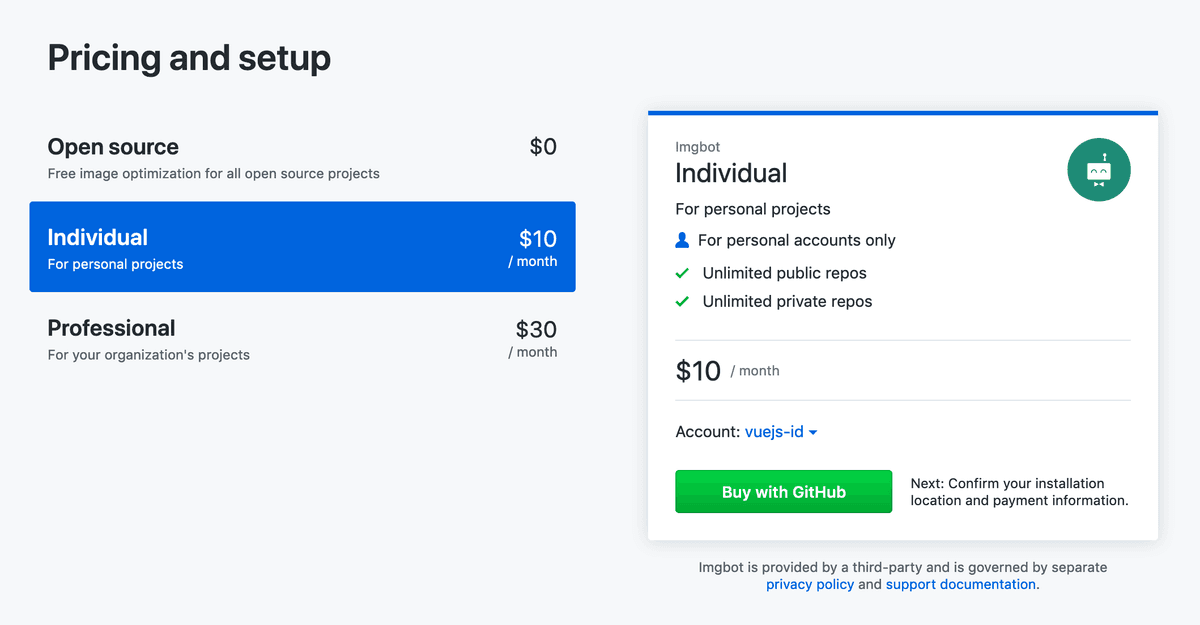Click the checkmark beside Unlimited private repos

[682, 301]
